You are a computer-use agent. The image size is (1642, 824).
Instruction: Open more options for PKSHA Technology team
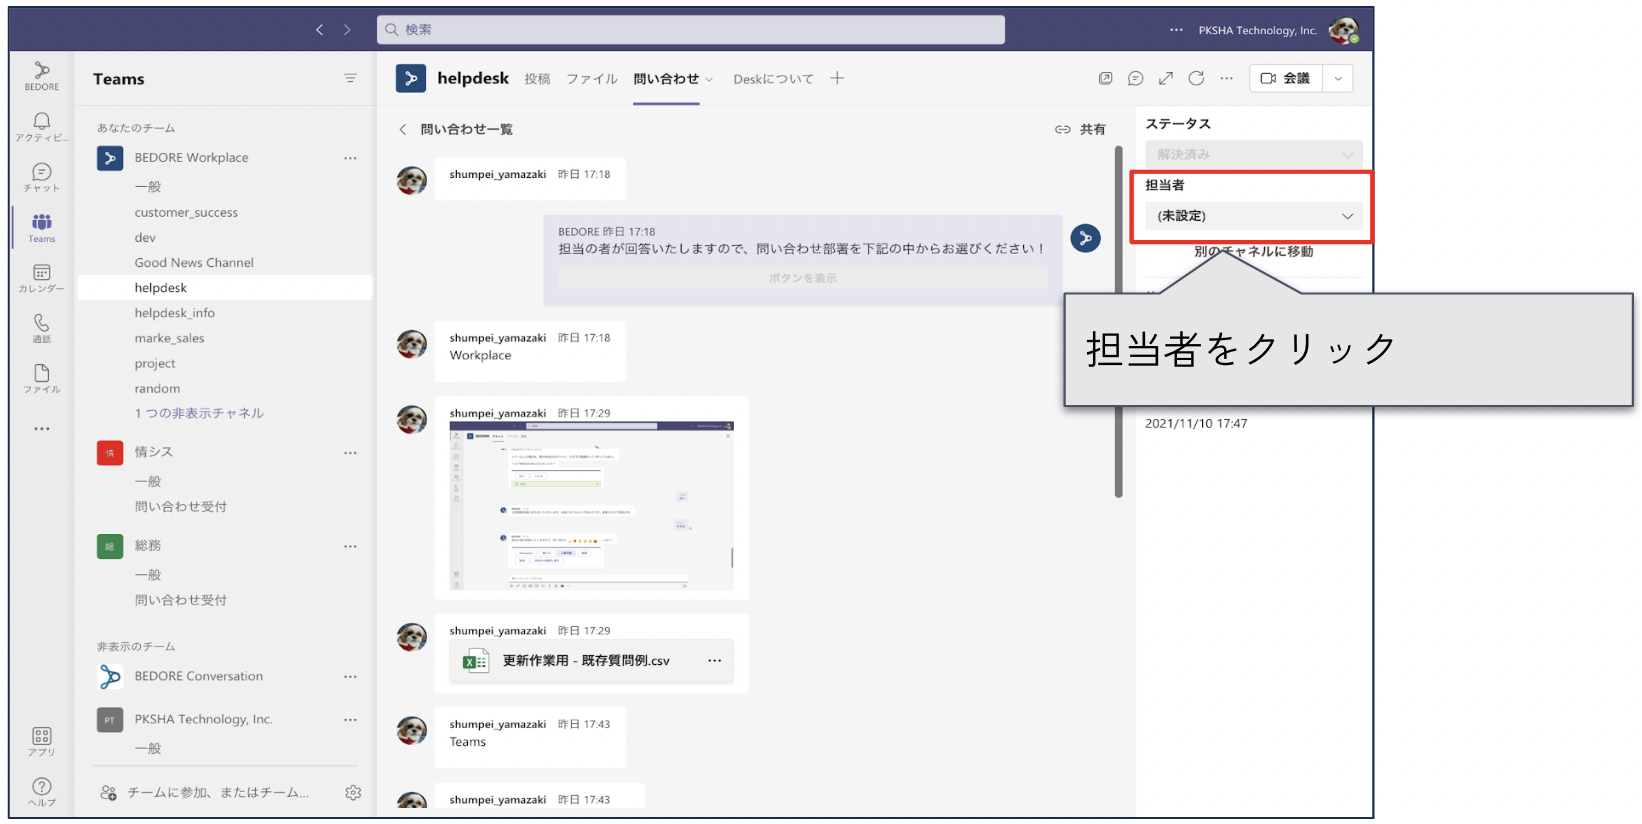point(350,720)
